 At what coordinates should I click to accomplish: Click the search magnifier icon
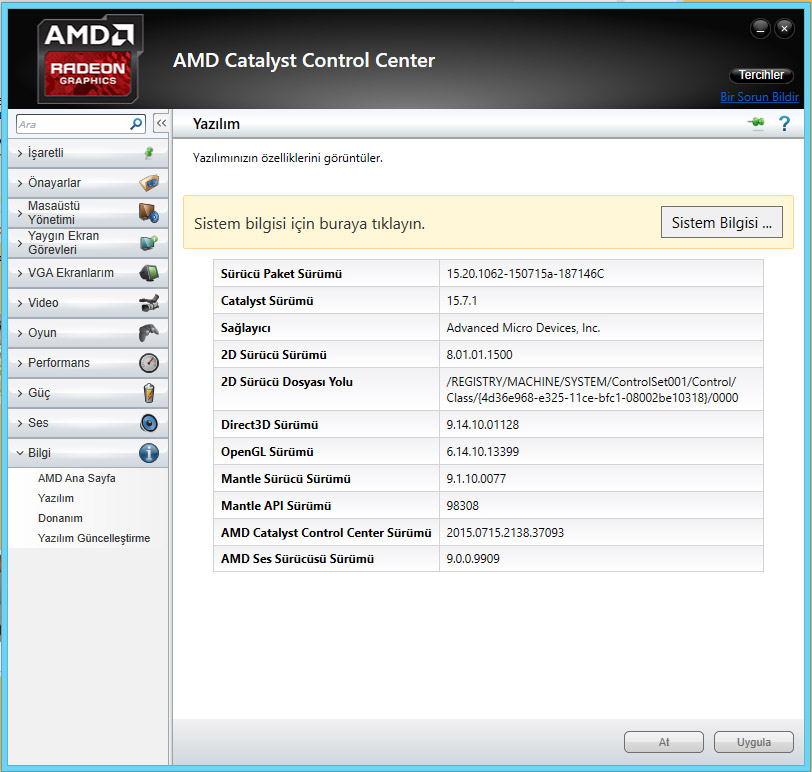136,124
